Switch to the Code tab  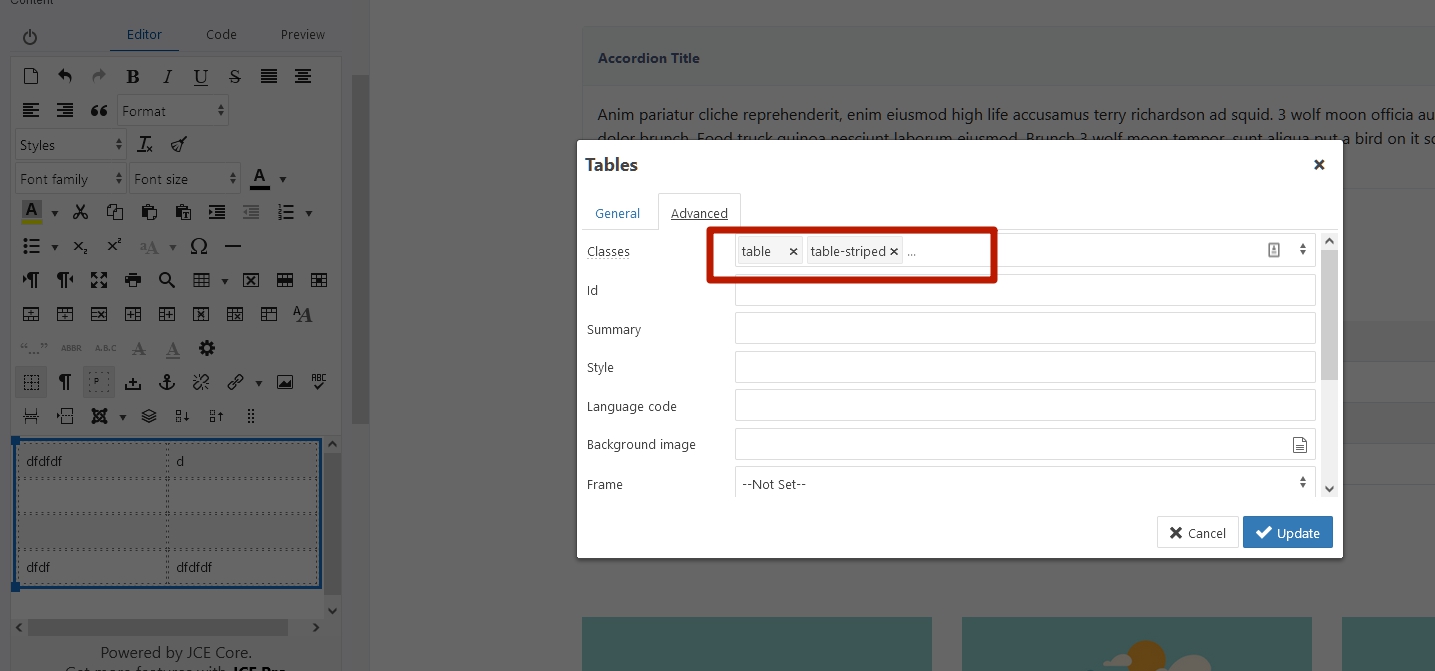(x=221, y=34)
